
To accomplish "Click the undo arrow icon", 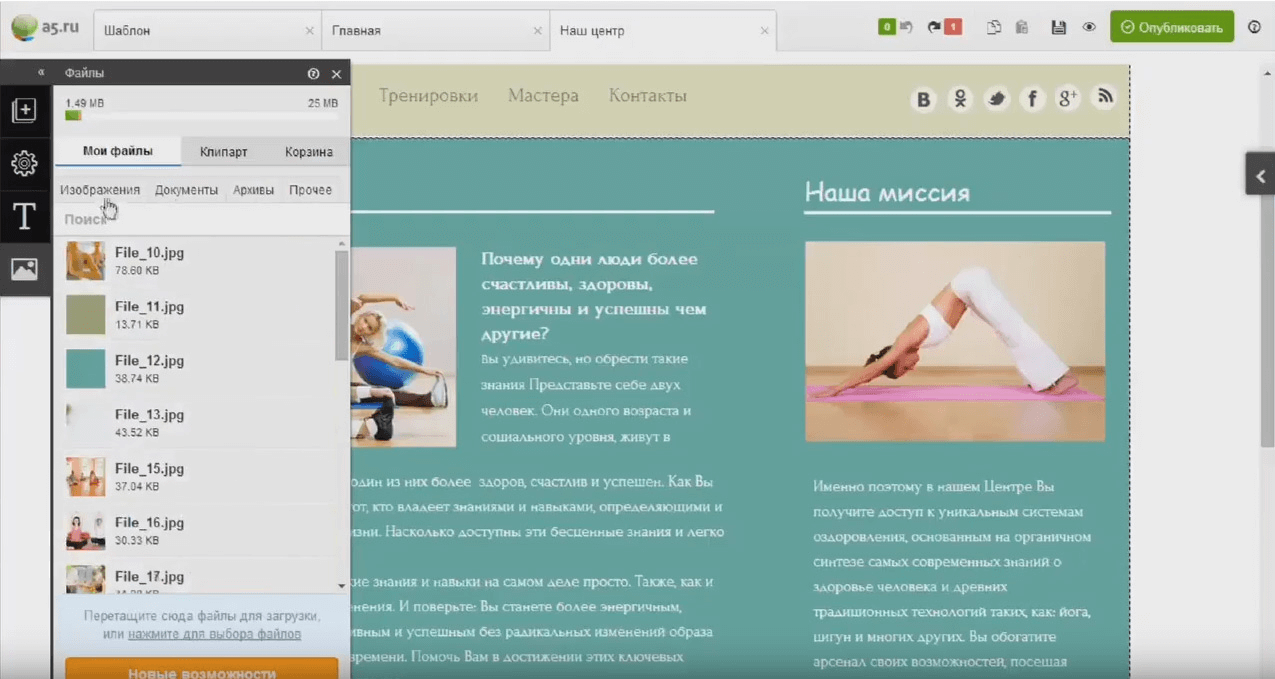I will pyautogui.click(x=906, y=28).
